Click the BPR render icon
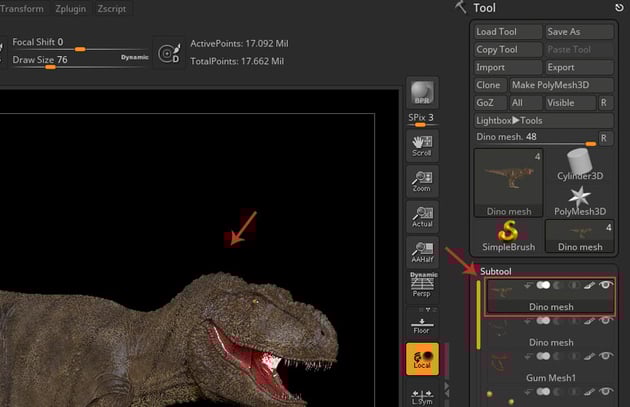The height and width of the screenshot is (407, 630). 422,93
